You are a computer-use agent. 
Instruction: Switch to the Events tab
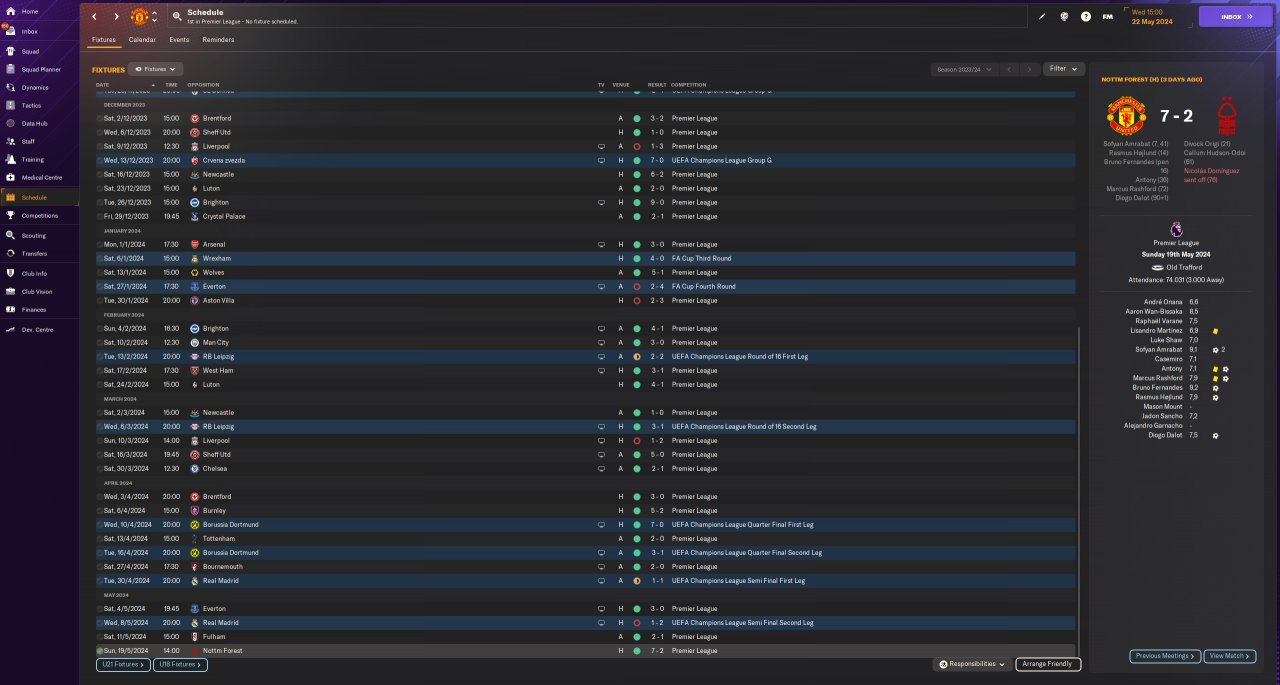click(x=179, y=40)
